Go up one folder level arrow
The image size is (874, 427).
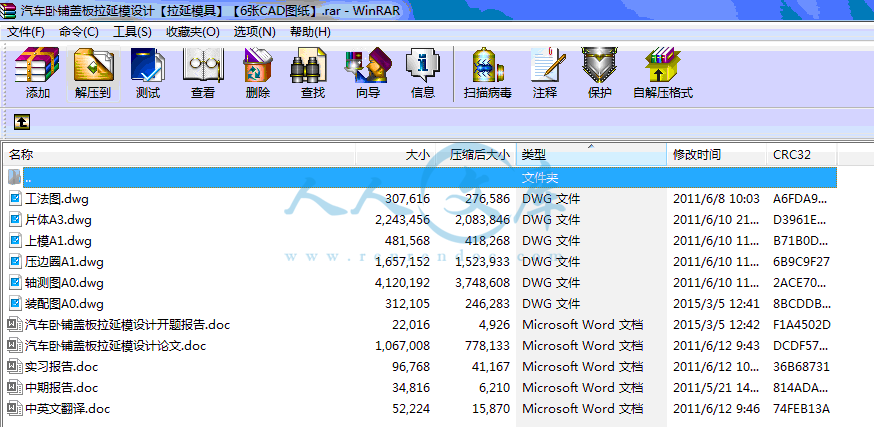pos(22,122)
